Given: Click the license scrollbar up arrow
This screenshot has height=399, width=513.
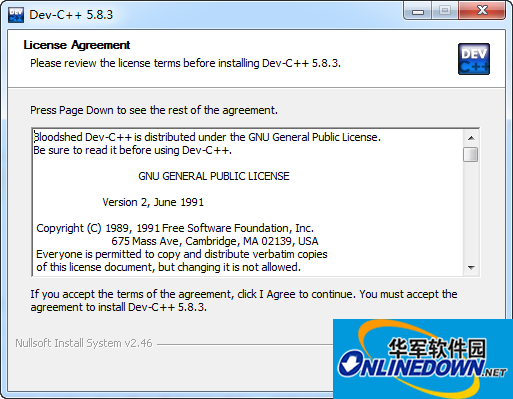Looking at the screenshot, I should click(471, 138).
